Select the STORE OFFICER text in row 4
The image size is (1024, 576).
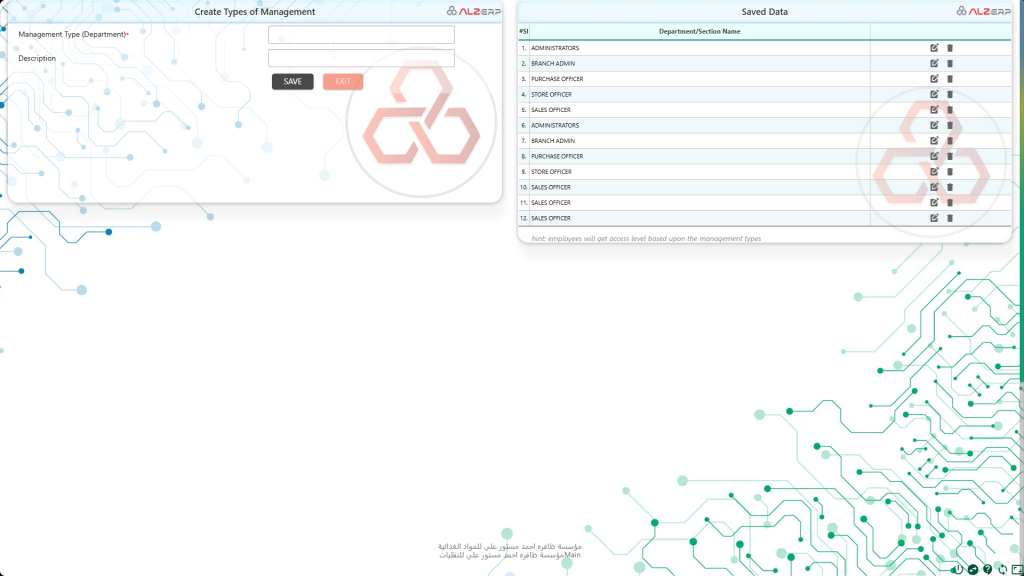point(551,94)
